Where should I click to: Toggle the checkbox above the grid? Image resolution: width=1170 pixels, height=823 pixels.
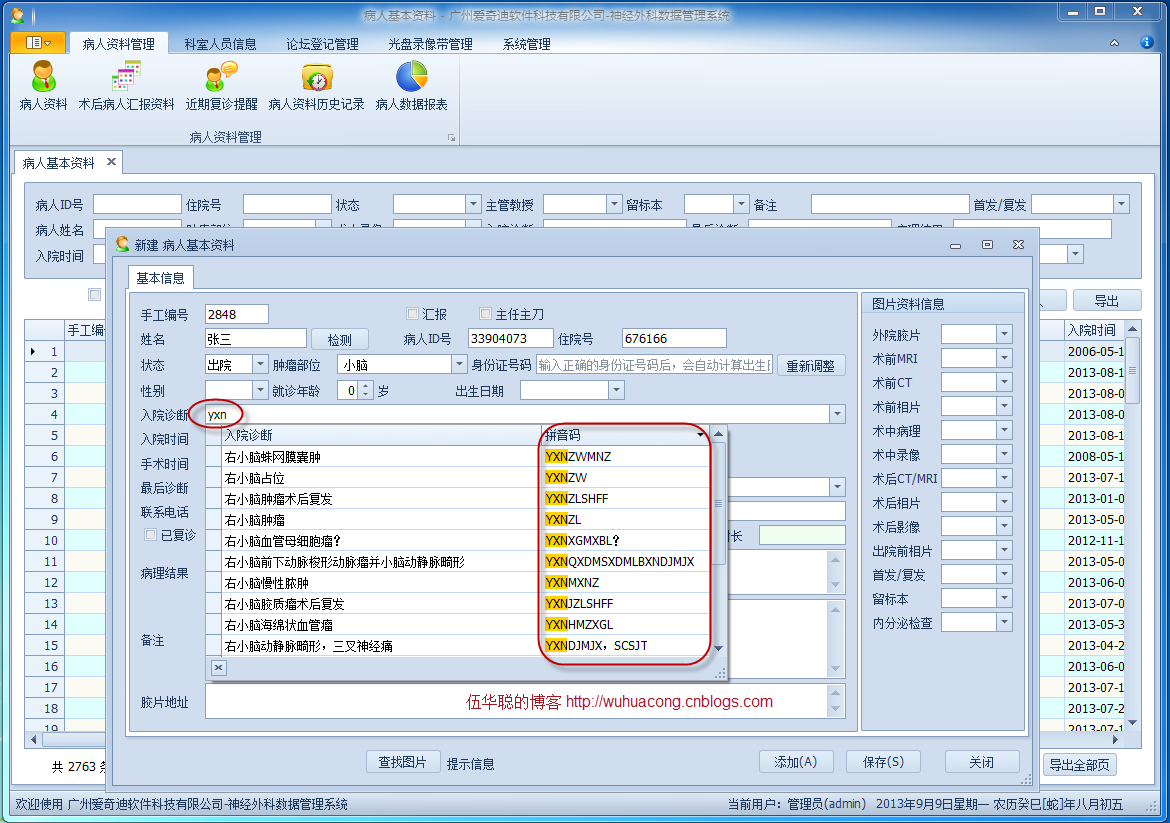coord(95,295)
